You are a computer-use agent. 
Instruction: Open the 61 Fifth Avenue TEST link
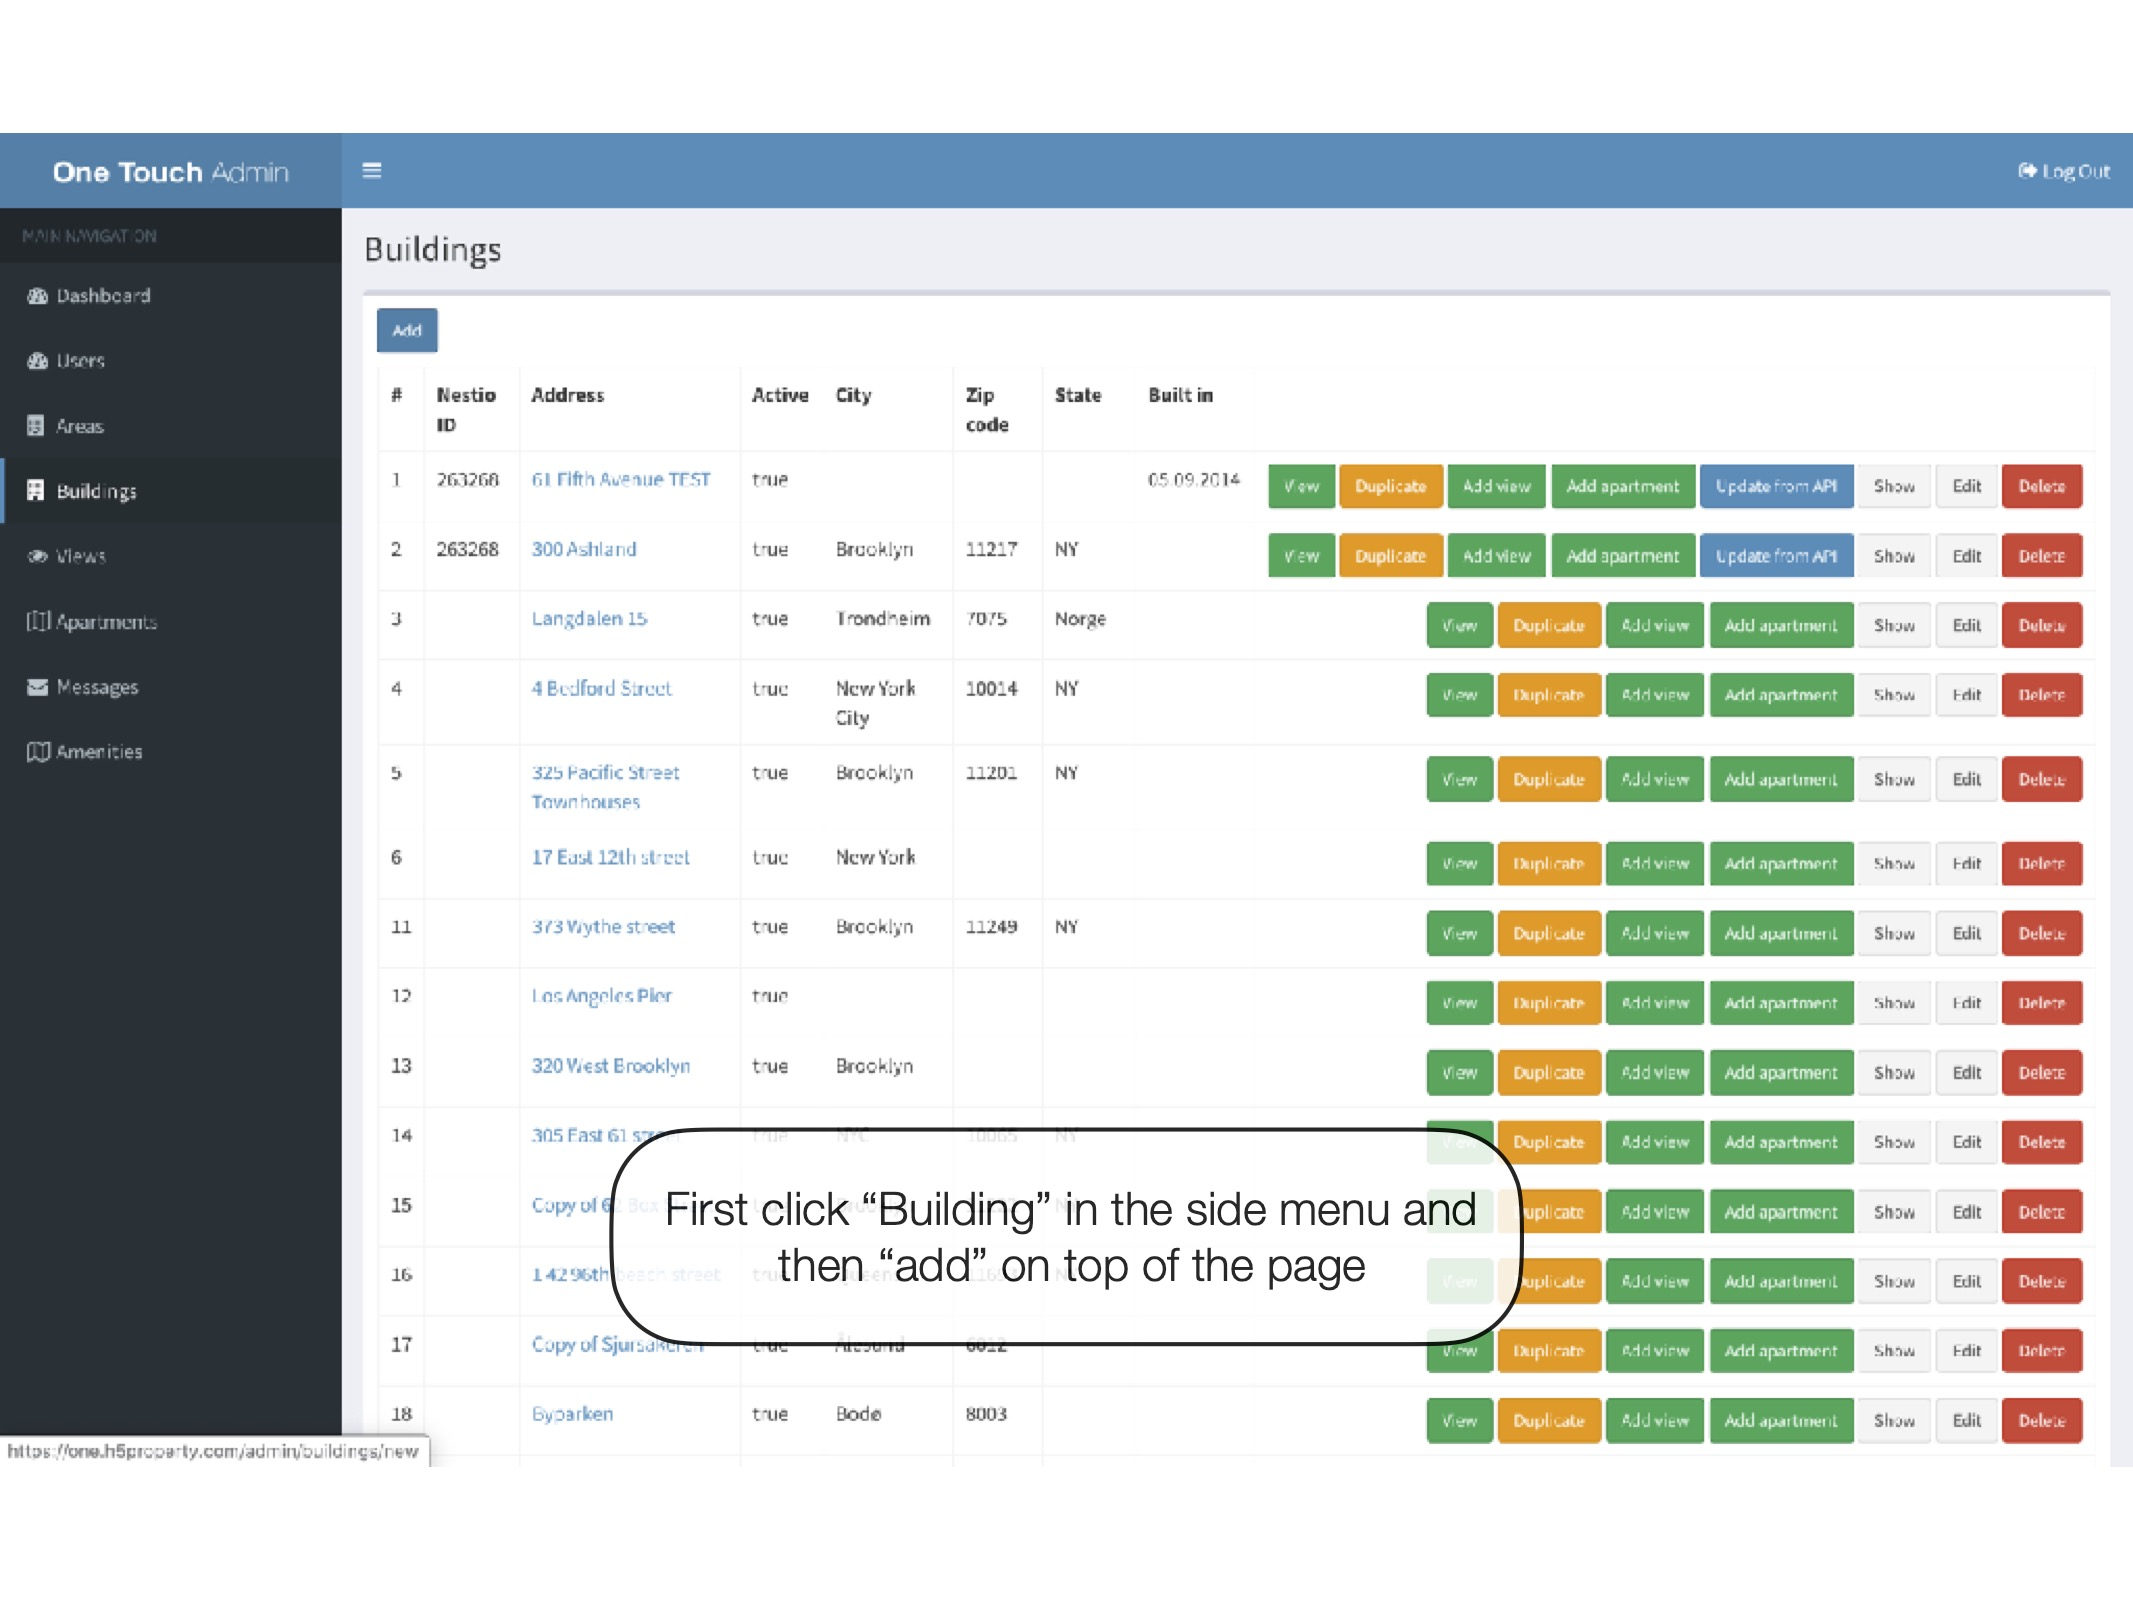[x=620, y=480]
